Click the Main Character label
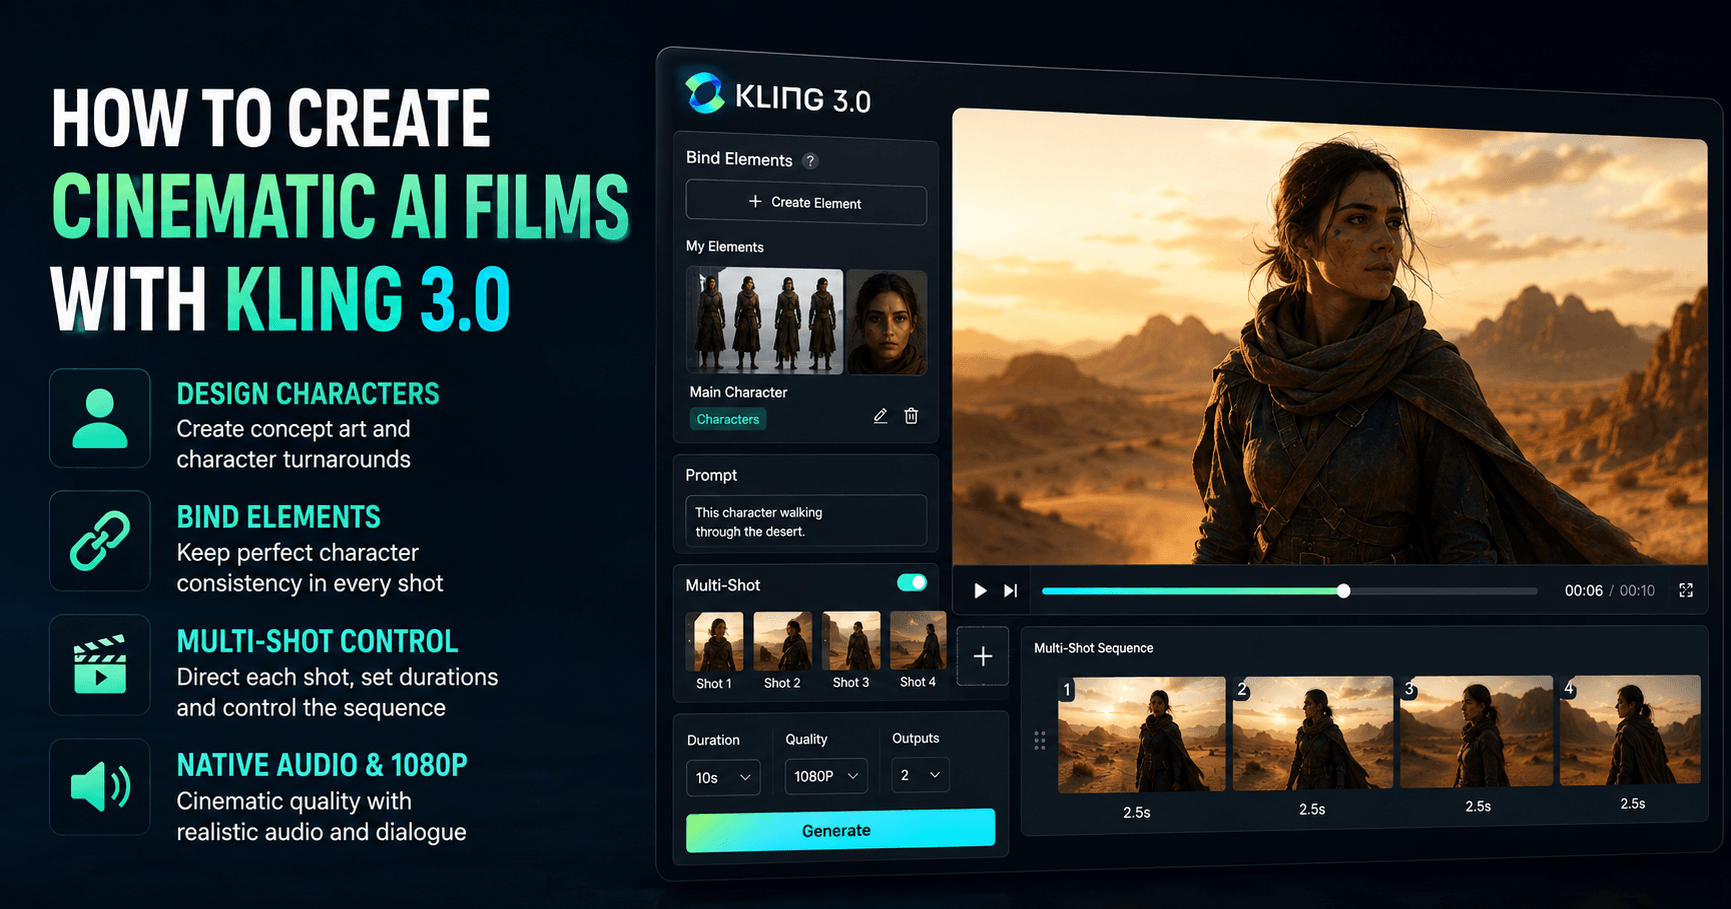Image resolution: width=1731 pixels, height=909 pixels. click(x=738, y=392)
